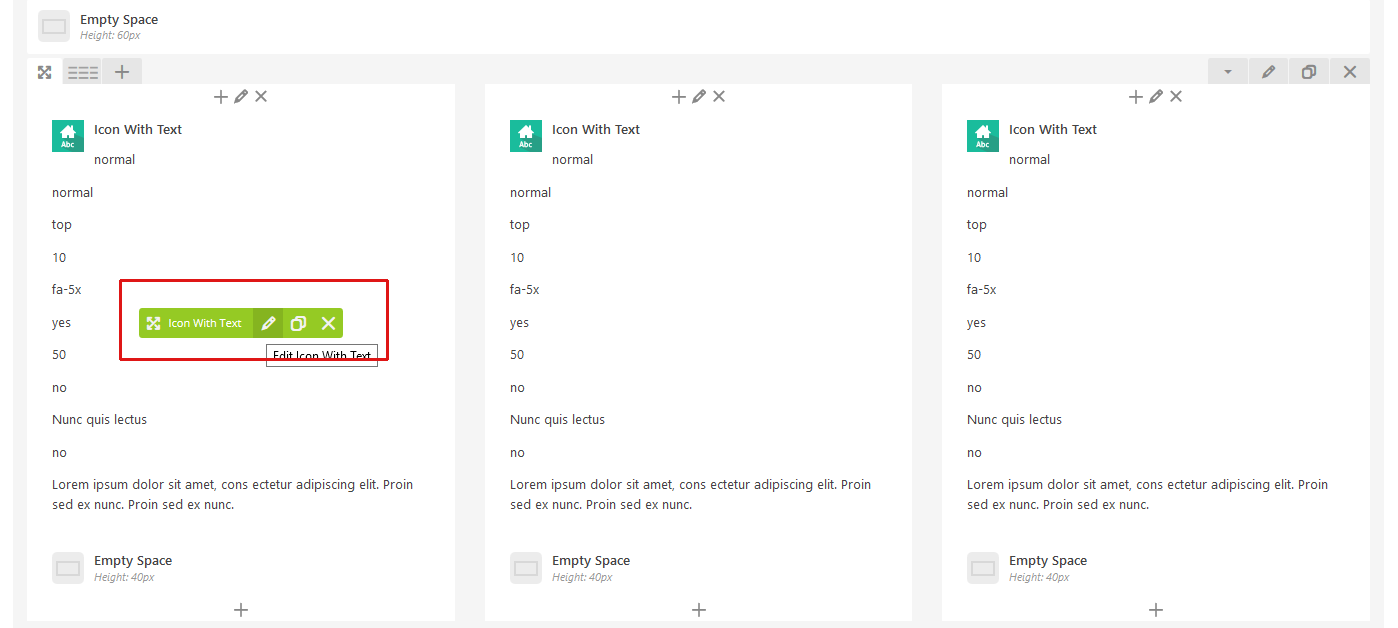Add an element at the bottom of the middle column

(699, 610)
